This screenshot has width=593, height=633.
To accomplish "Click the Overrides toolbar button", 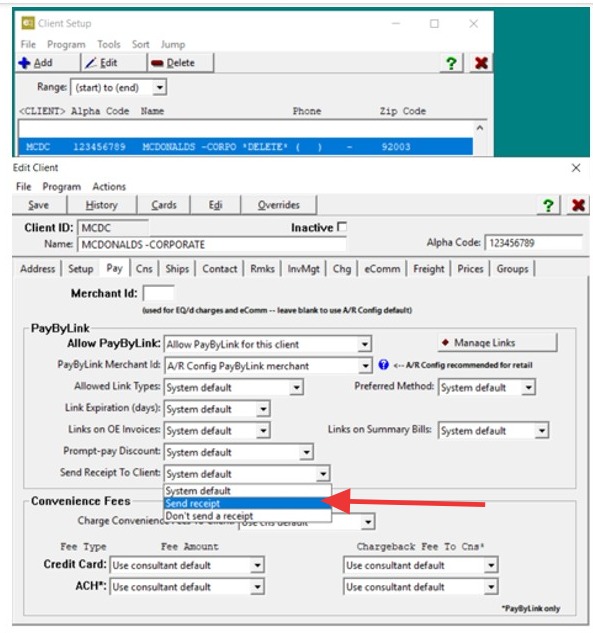I will tap(279, 205).
